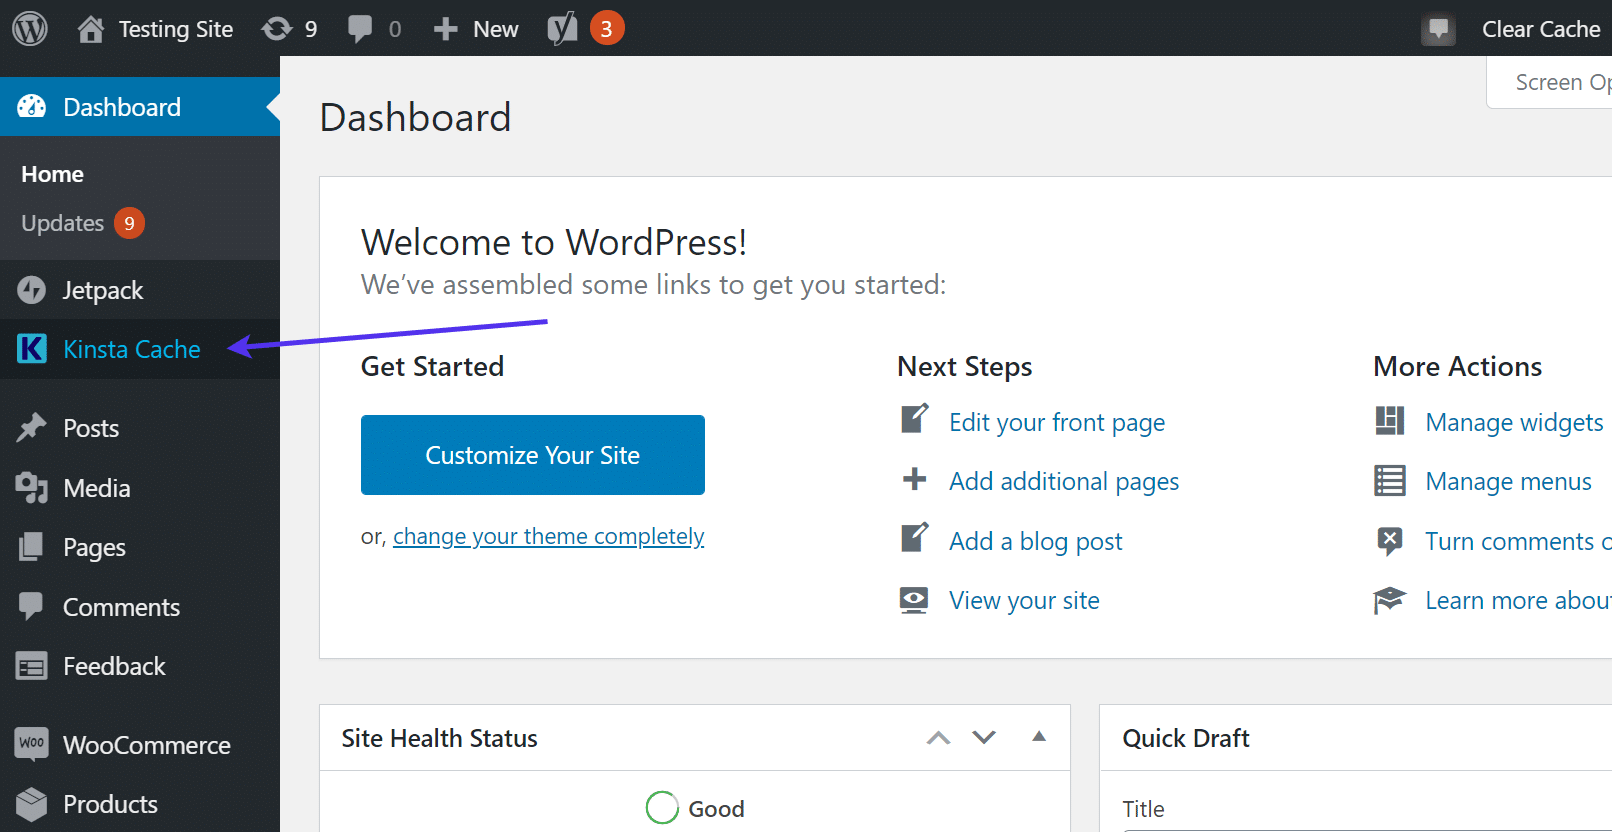Click the plus icon beside Add additional pages
Image resolution: width=1612 pixels, height=832 pixels.
pos(914,480)
